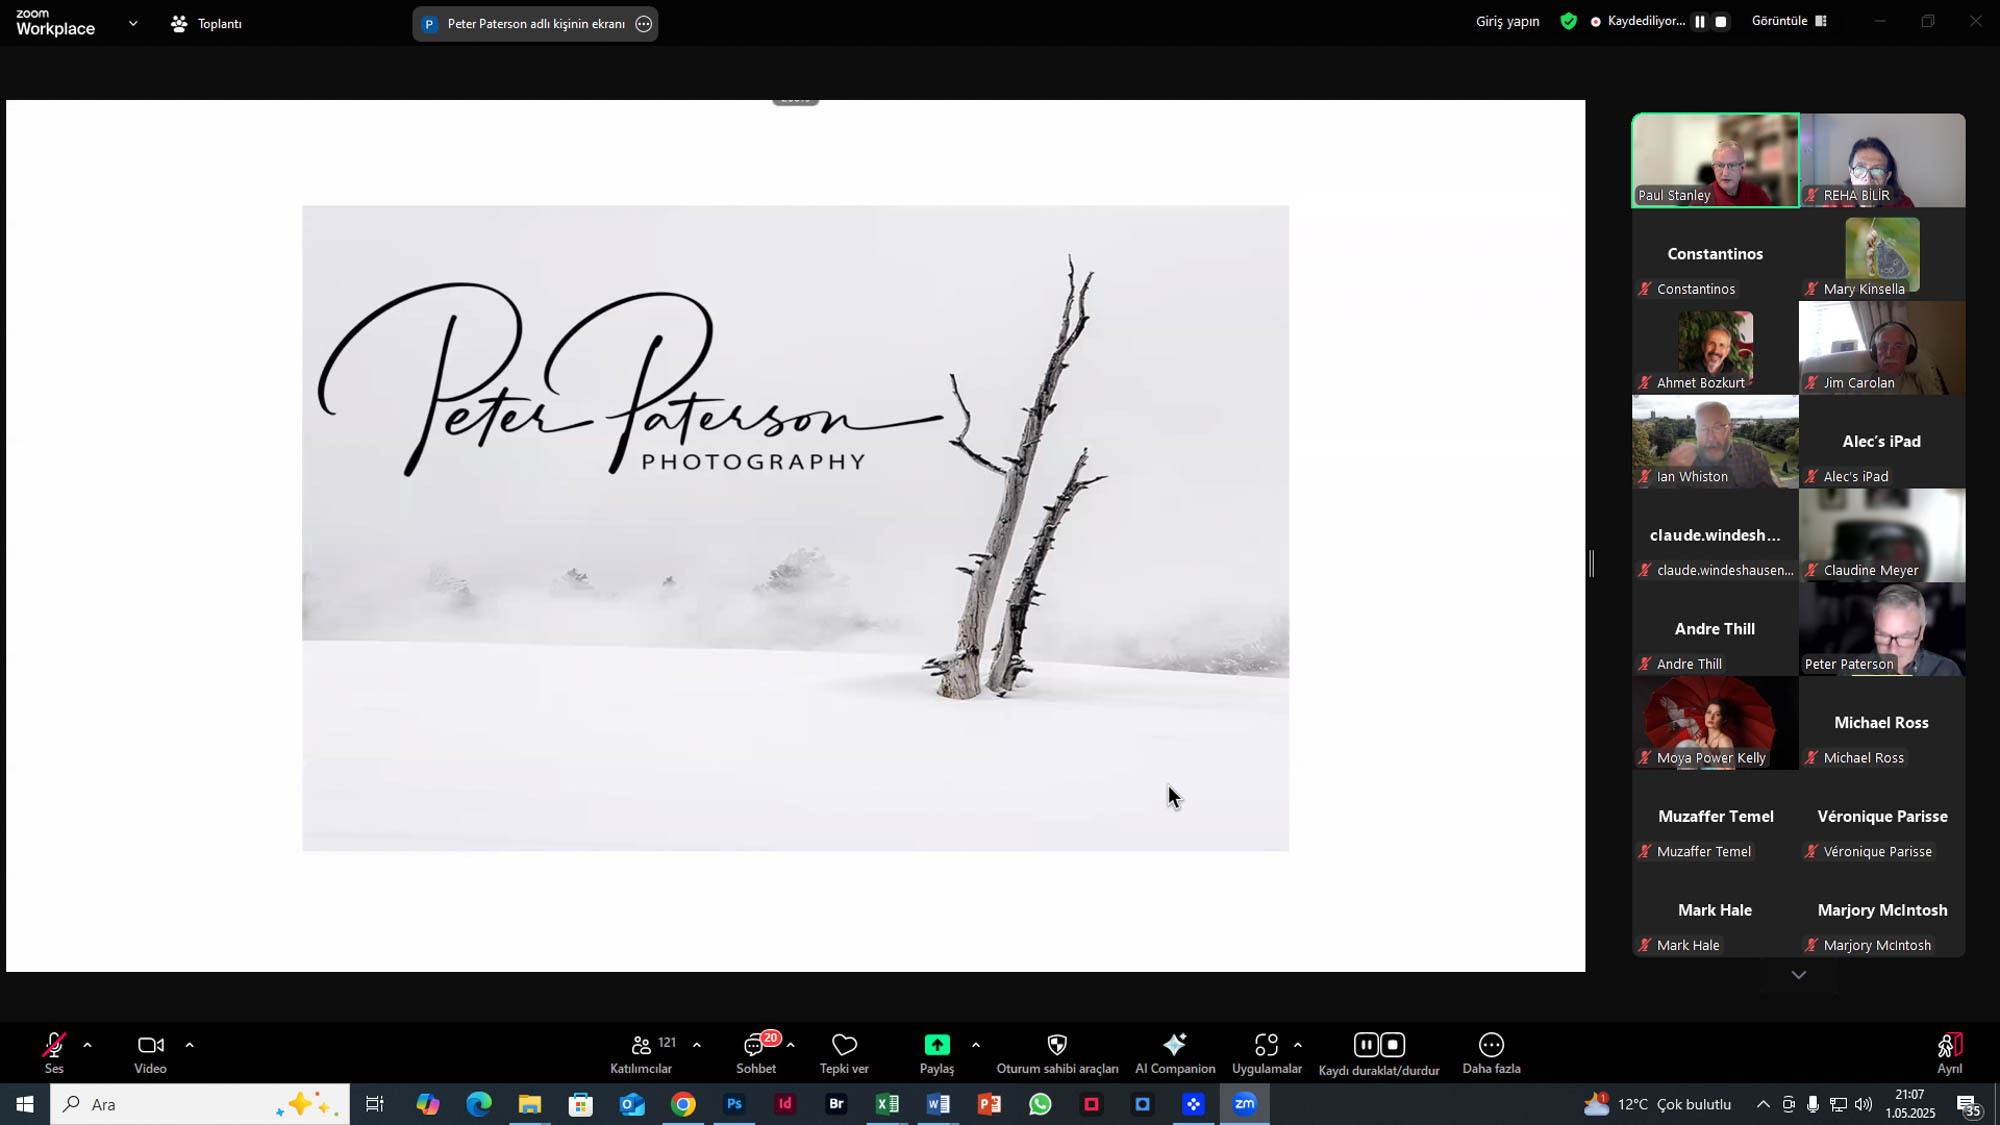Open Tepki ver reactions menu
The height and width of the screenshot is (1125, 2000).
(844, 1053)
